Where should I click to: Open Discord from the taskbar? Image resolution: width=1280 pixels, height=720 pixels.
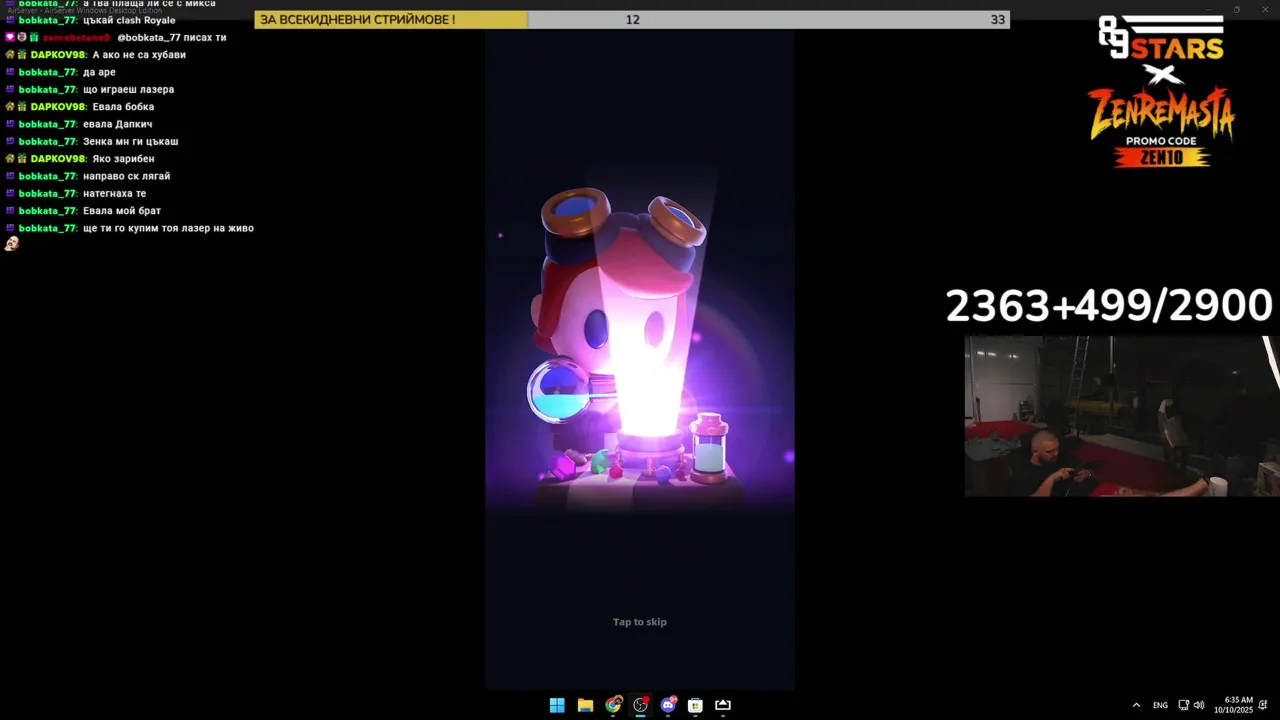668,705
